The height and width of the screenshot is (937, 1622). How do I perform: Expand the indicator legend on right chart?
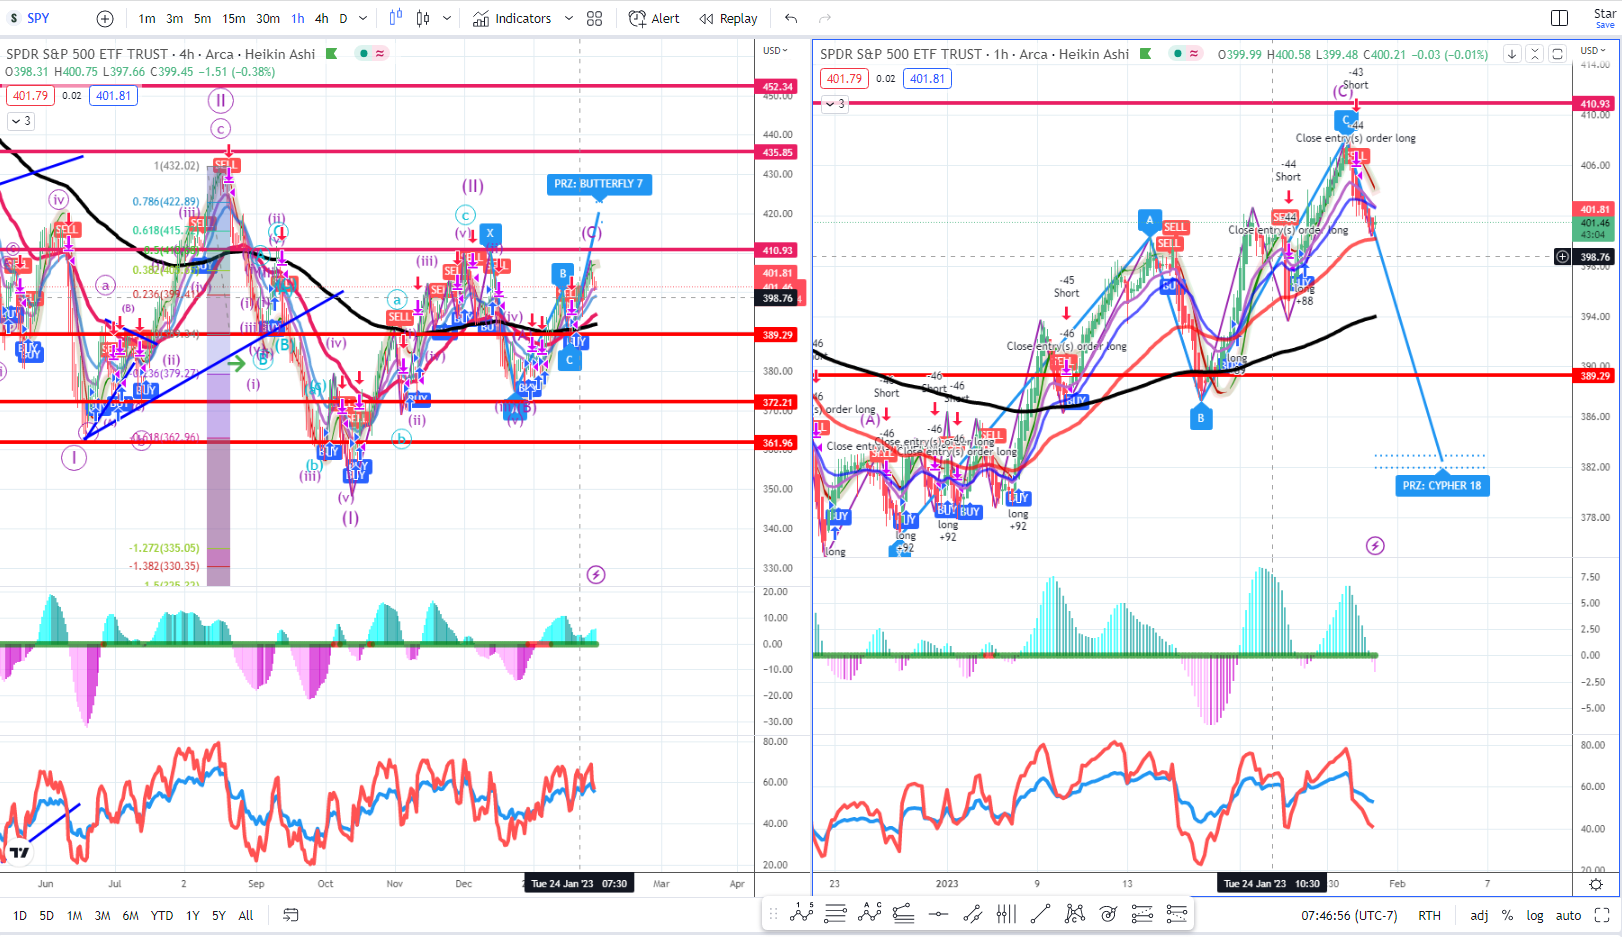[x=834, y=104]
